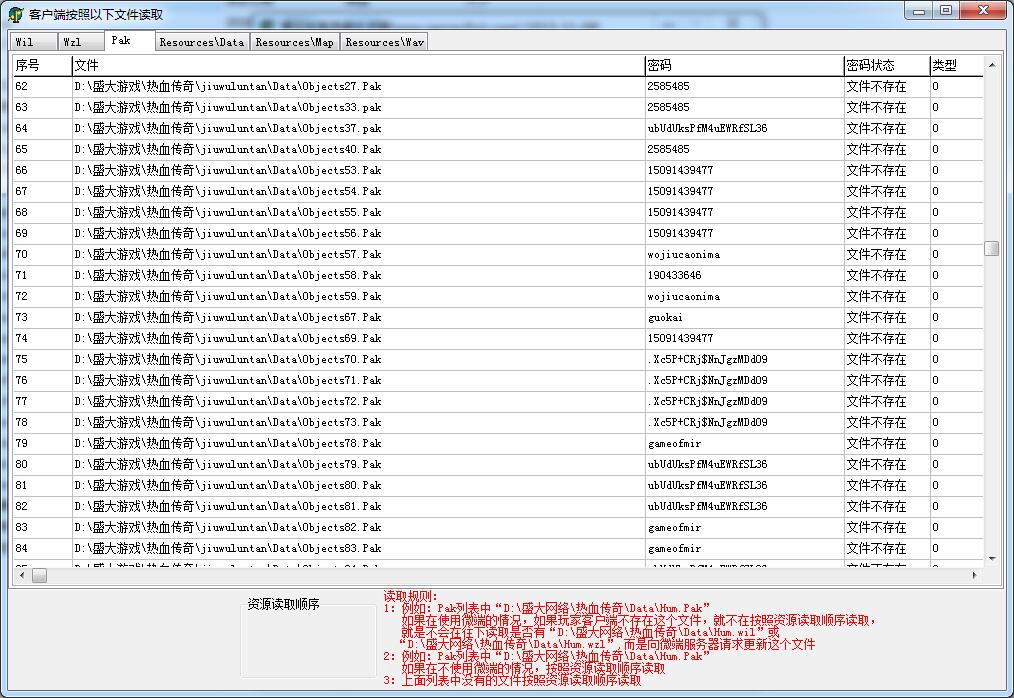The height and width of the screenshot is (698, 1014).
Task: Click the vertical scrollbar thumb
Action: pyautogui.click(x=991, y=248)
